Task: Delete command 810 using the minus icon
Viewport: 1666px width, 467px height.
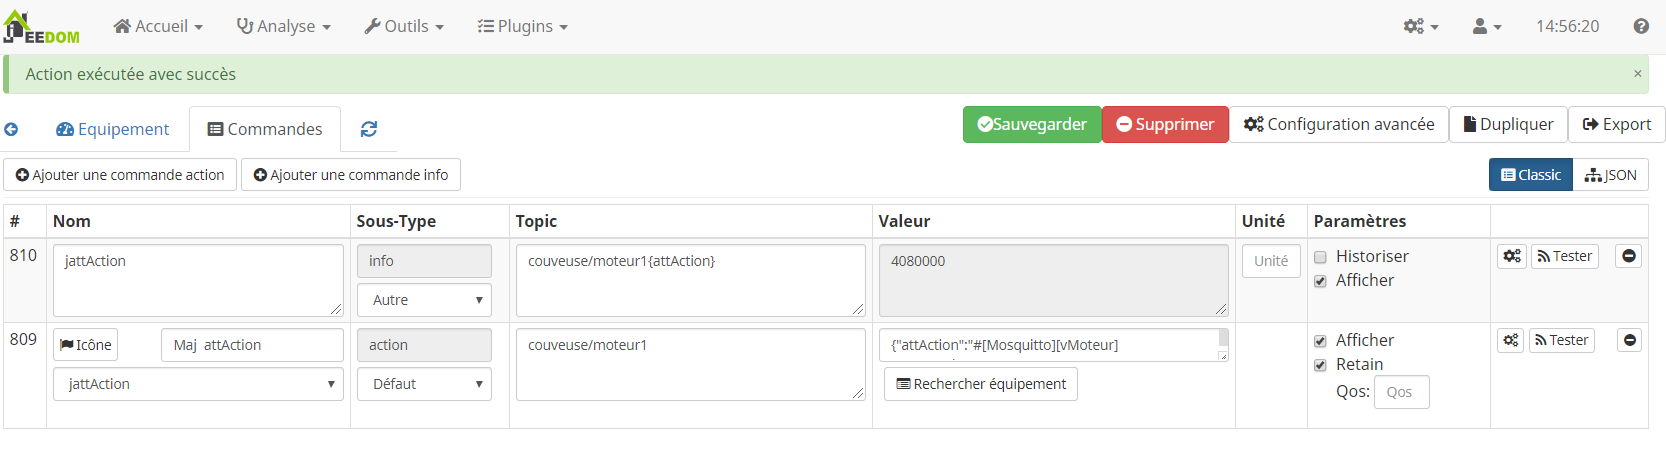Action: pyautogui.click(x=1629, y=257)
